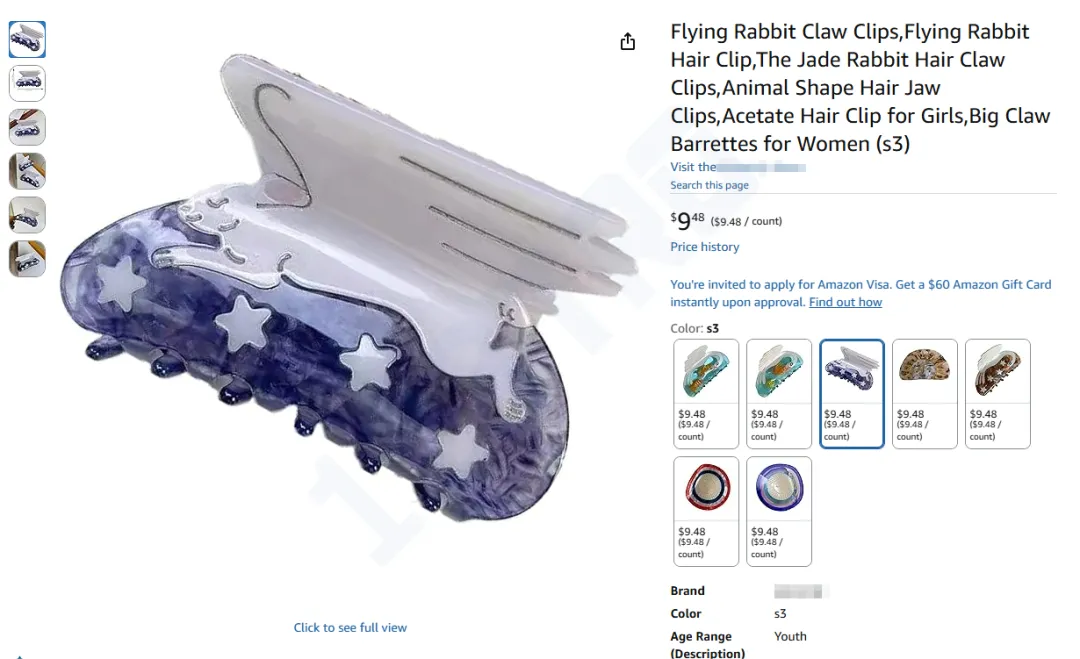Click the Search this page link
Image resolution: width=1080 pixels, height=659 pixels.
point(709,185)
